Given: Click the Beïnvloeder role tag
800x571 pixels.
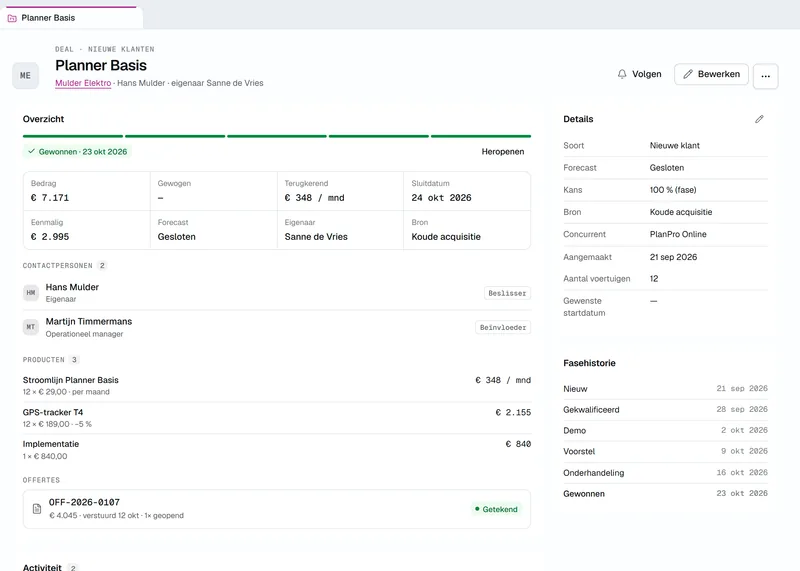Looking at the screenshot, I should [x=503, y=328].
